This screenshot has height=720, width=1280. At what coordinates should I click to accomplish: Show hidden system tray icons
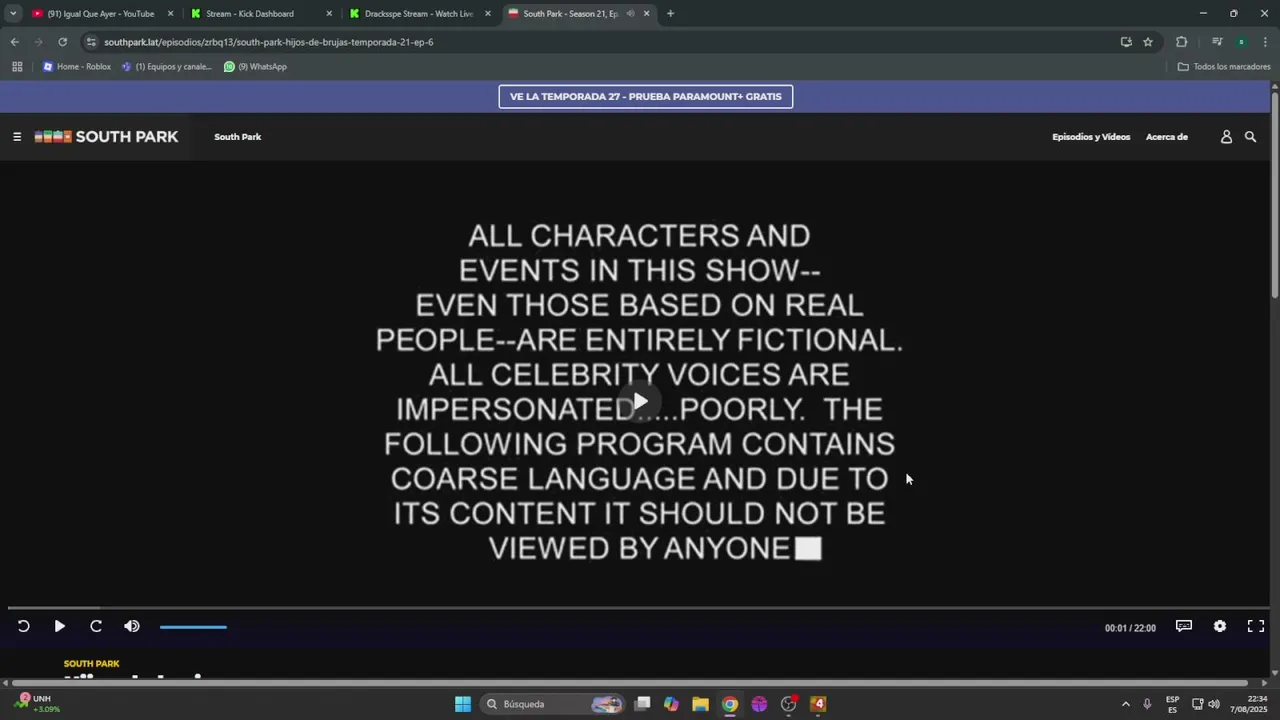tap(1126, 704)
